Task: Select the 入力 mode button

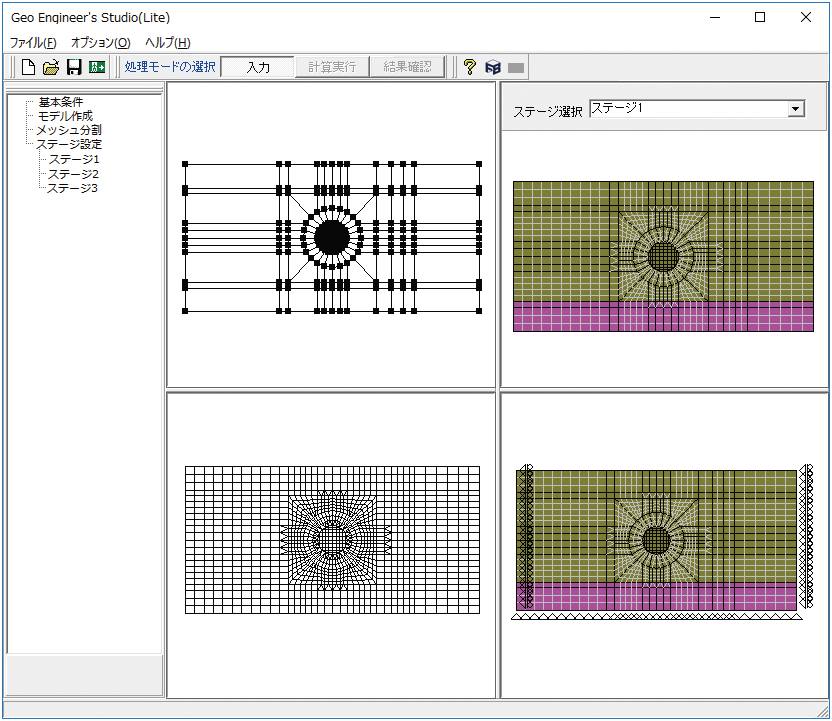Action: click(258, 67)
